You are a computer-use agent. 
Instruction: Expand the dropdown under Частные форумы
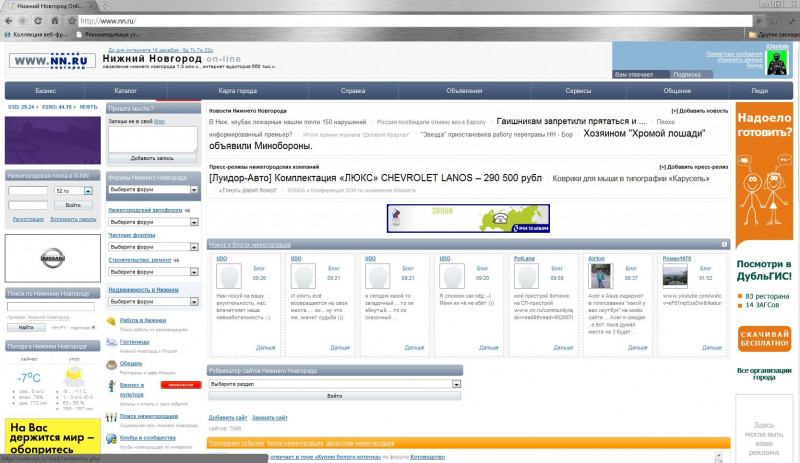pyautogui.click(x=194, y=247)
